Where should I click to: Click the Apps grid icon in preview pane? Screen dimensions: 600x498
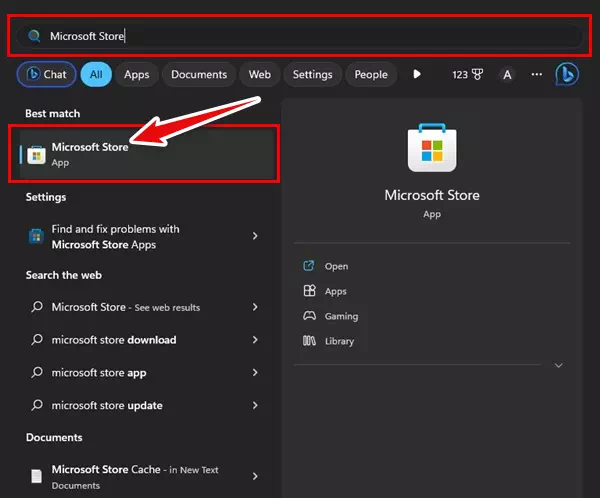click(309, 291)
